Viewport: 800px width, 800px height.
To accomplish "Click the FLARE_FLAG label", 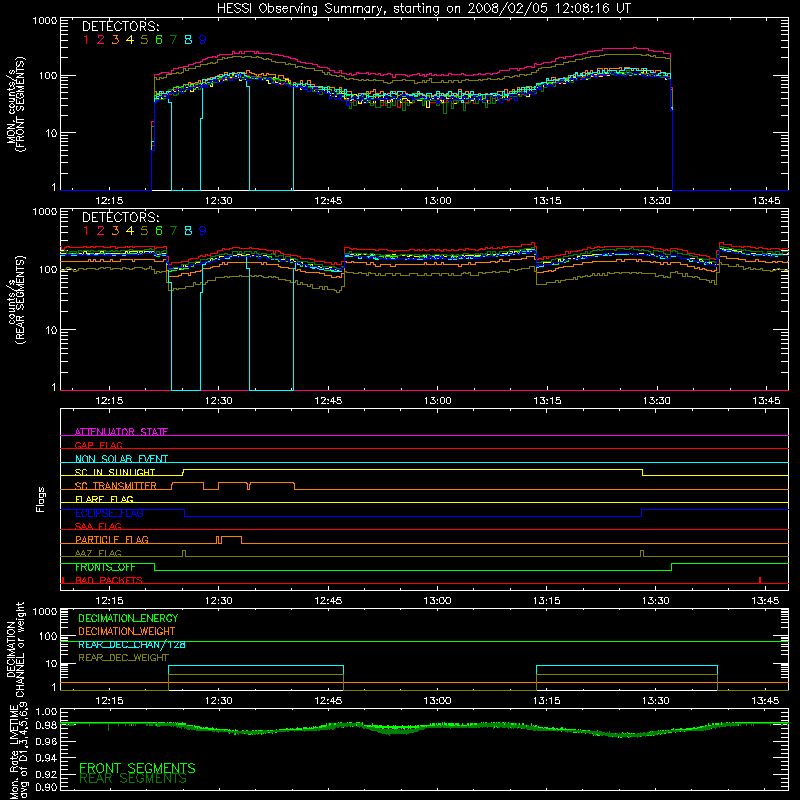I will point(104,499).
